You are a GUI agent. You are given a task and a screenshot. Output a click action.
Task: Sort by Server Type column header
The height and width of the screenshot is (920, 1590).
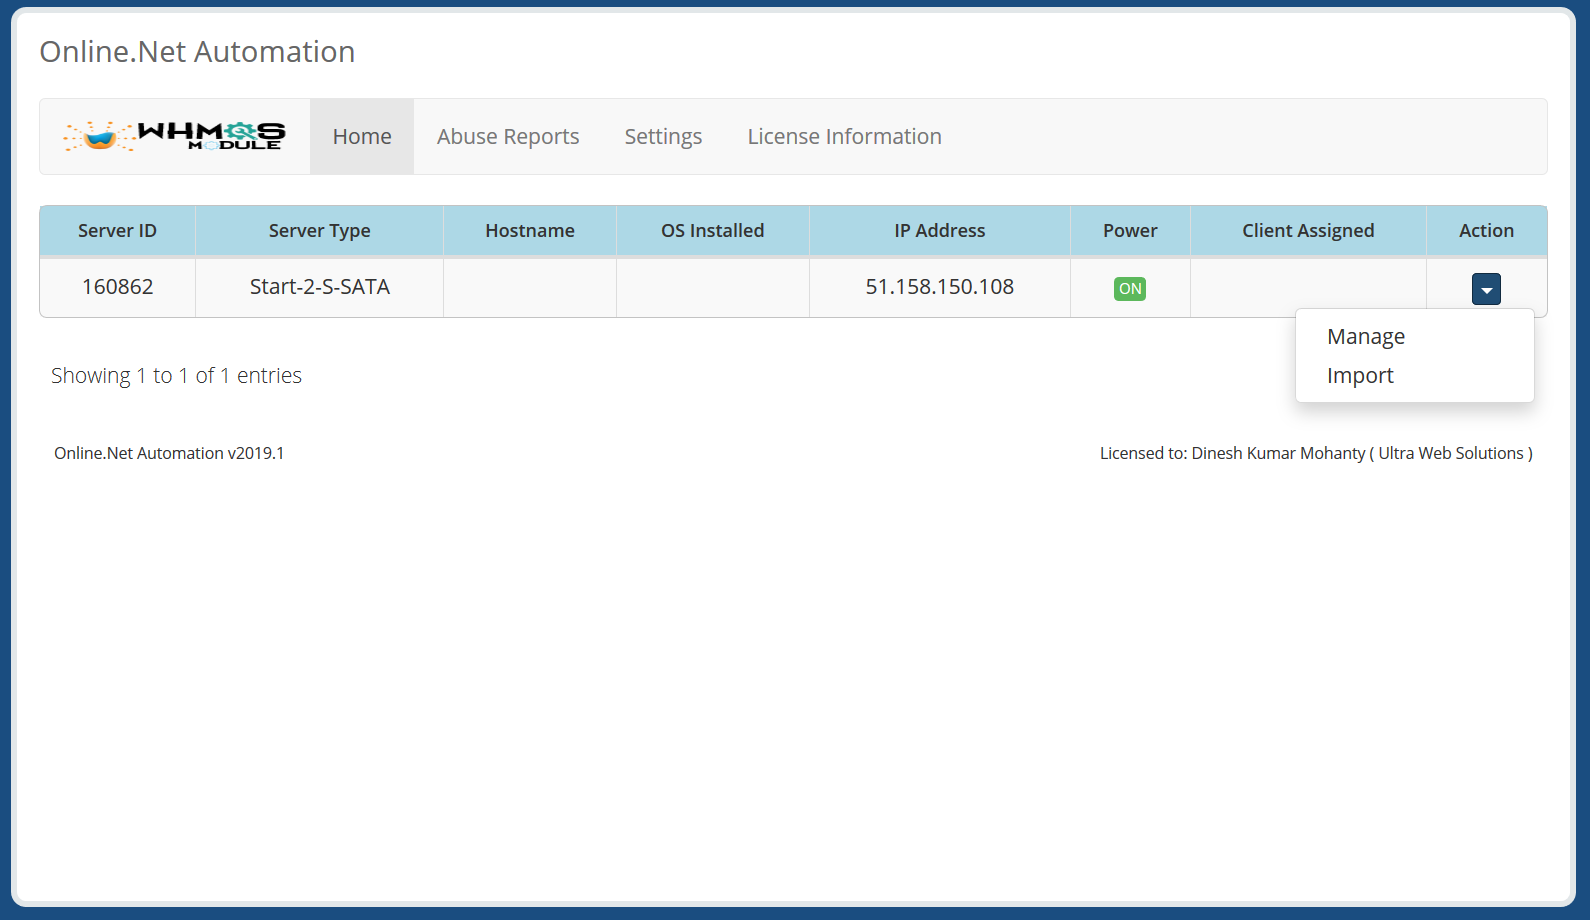tap(319, 231)
